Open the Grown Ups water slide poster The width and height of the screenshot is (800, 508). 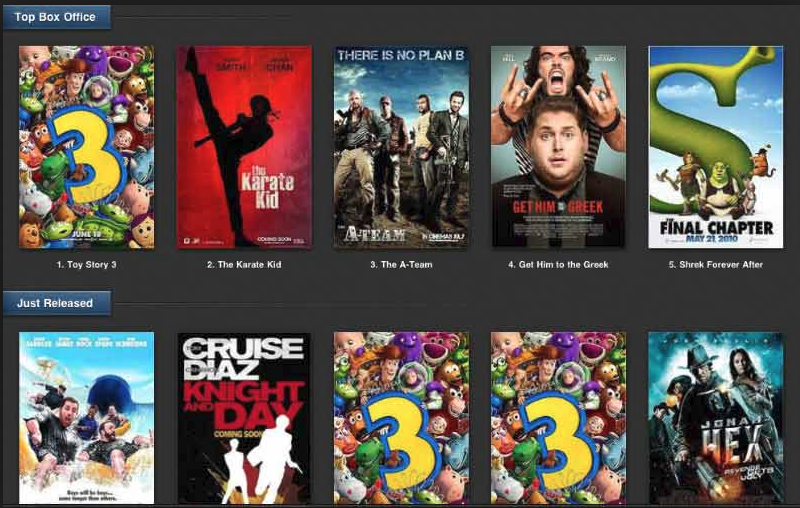click(86, 418)
